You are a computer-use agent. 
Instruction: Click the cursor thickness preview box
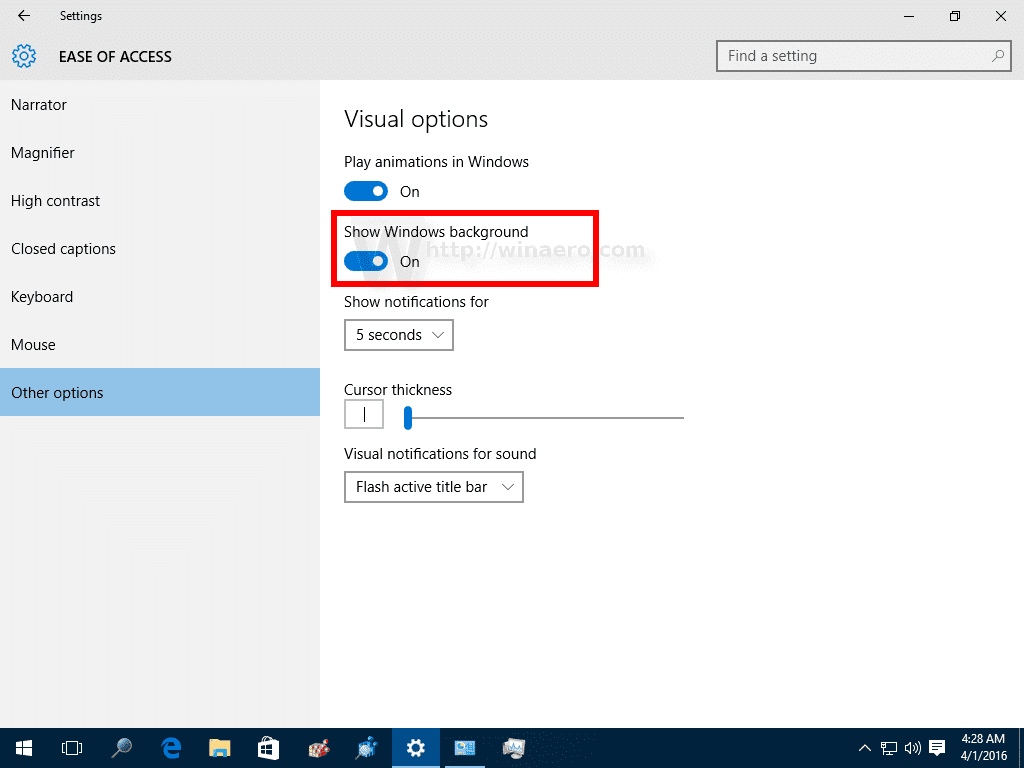tap(364, 415)
